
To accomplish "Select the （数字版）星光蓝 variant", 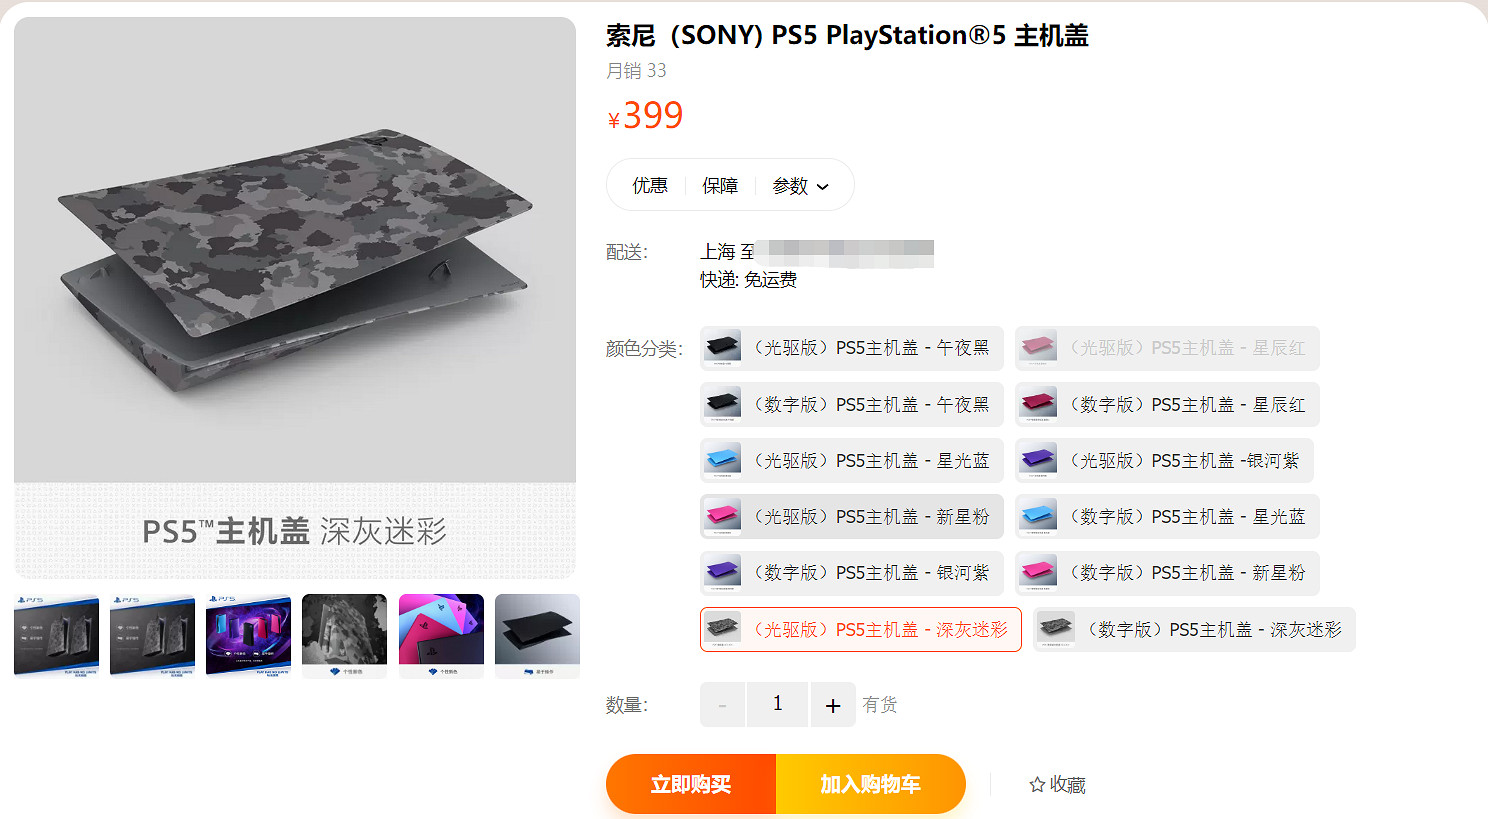I will click(1165, 516).
